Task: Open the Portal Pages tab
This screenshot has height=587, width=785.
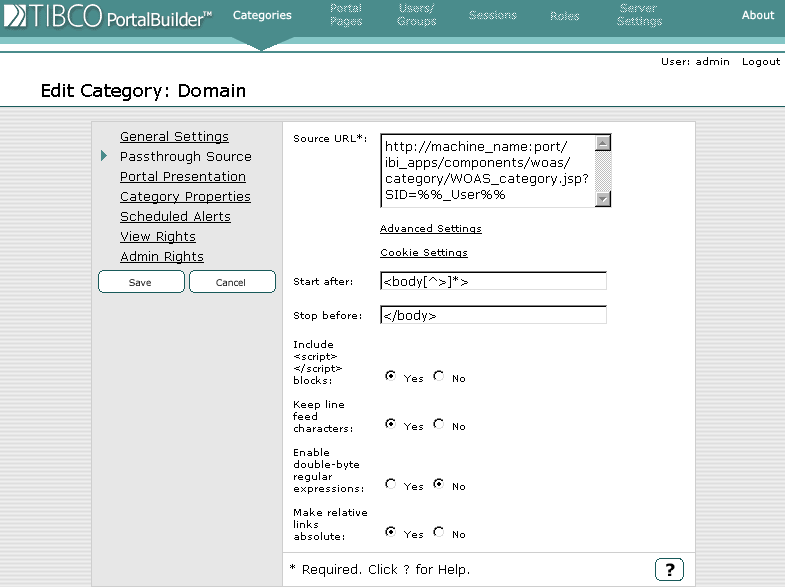Action: click(346, 15)
